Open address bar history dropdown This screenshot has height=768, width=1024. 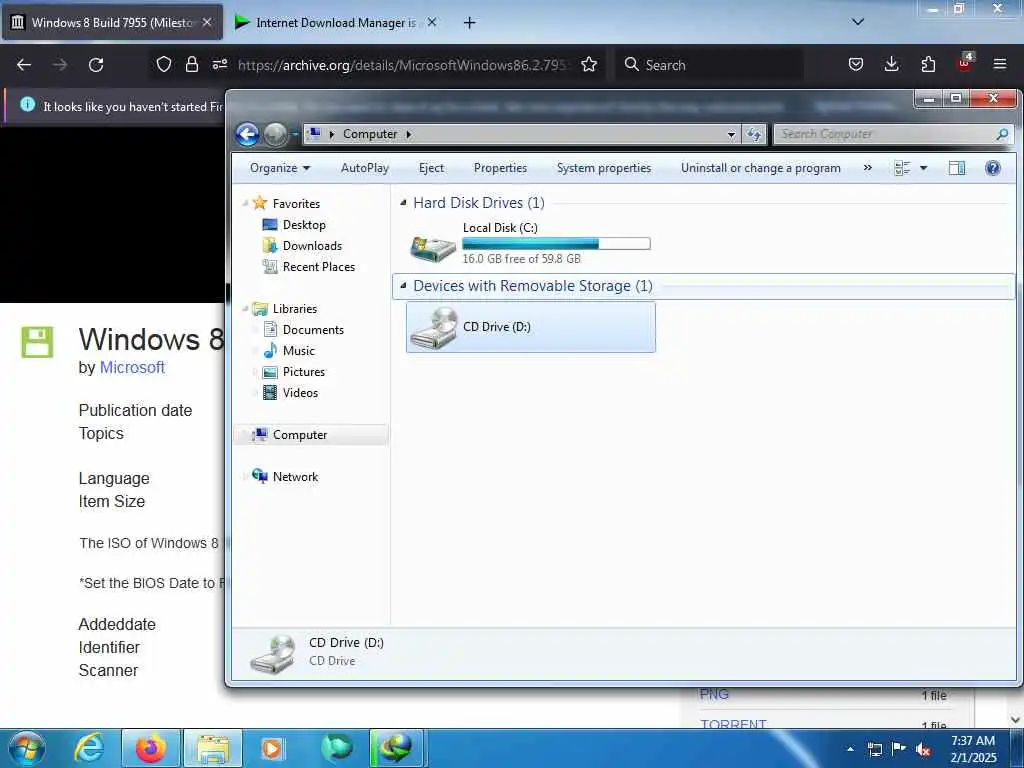[731, 135]
